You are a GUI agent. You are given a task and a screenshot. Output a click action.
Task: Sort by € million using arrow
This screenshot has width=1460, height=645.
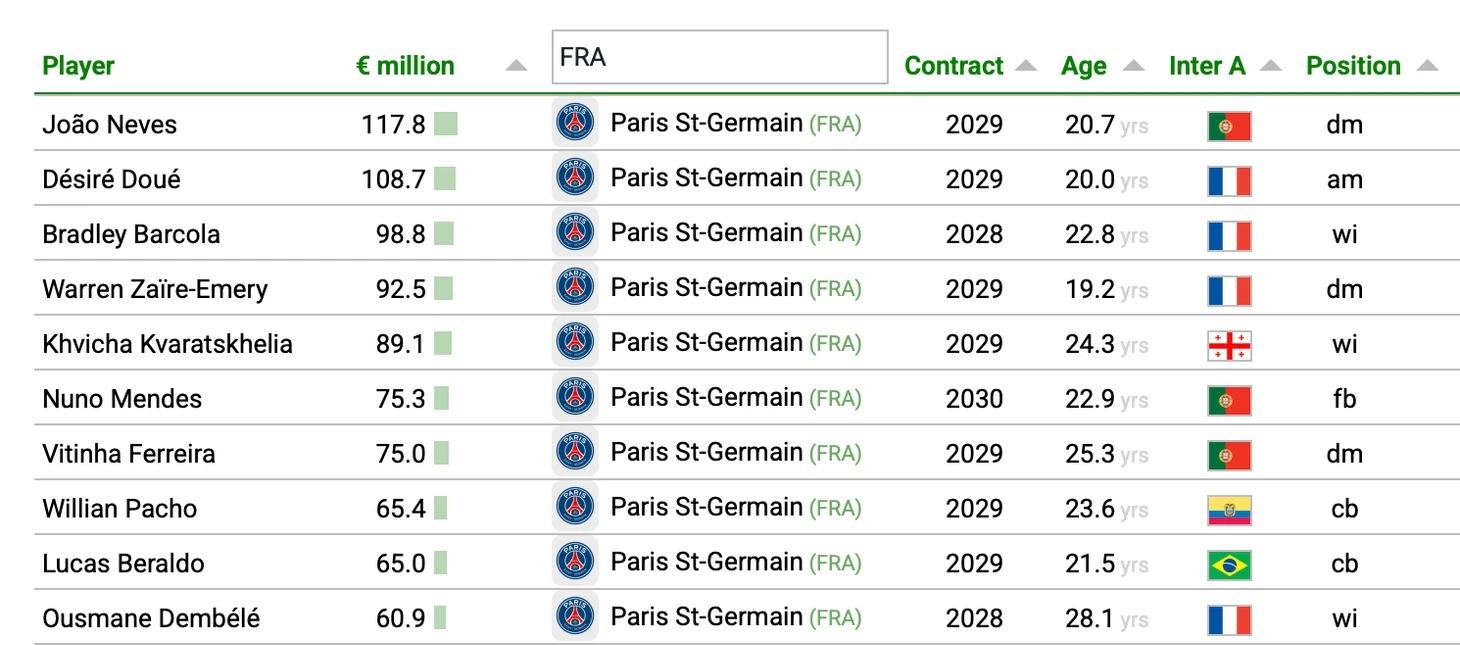[515, 66]
